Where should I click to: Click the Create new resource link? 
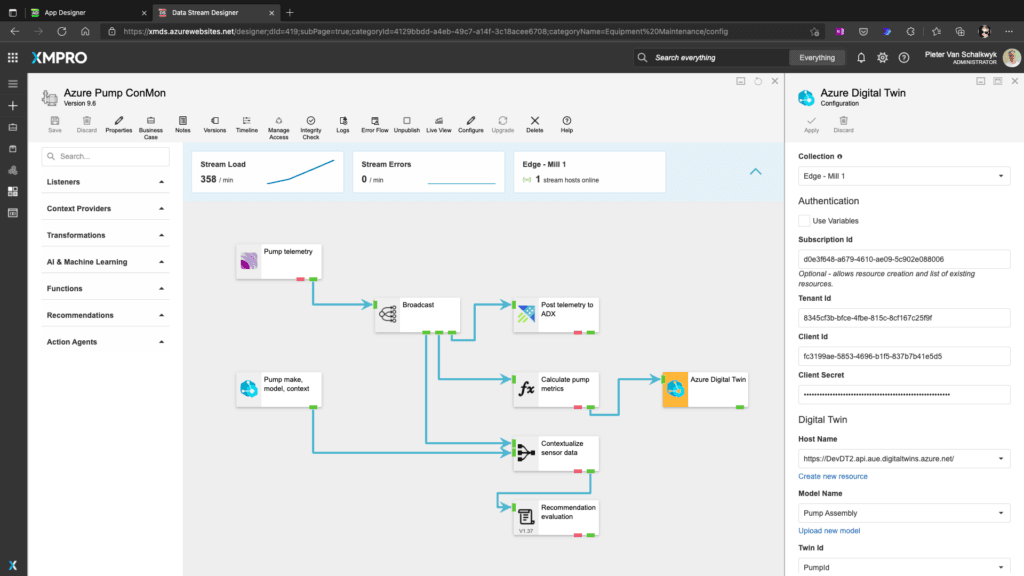click(x=832, y=476)
